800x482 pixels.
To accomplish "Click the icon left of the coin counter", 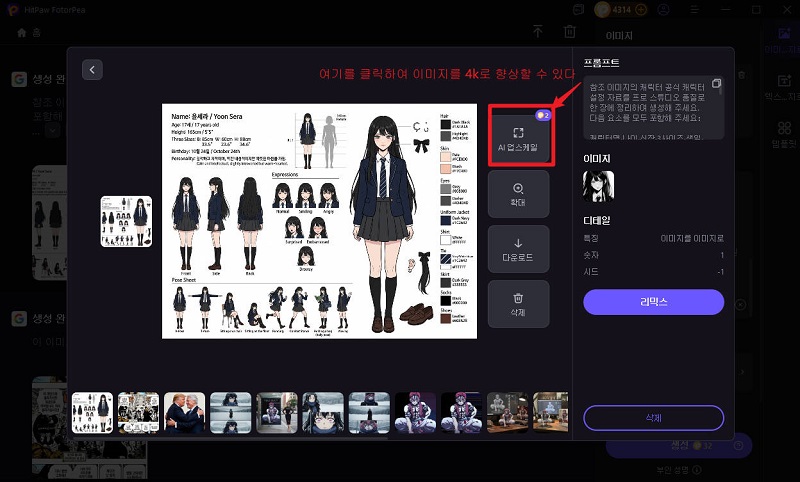I will point(578,9).
